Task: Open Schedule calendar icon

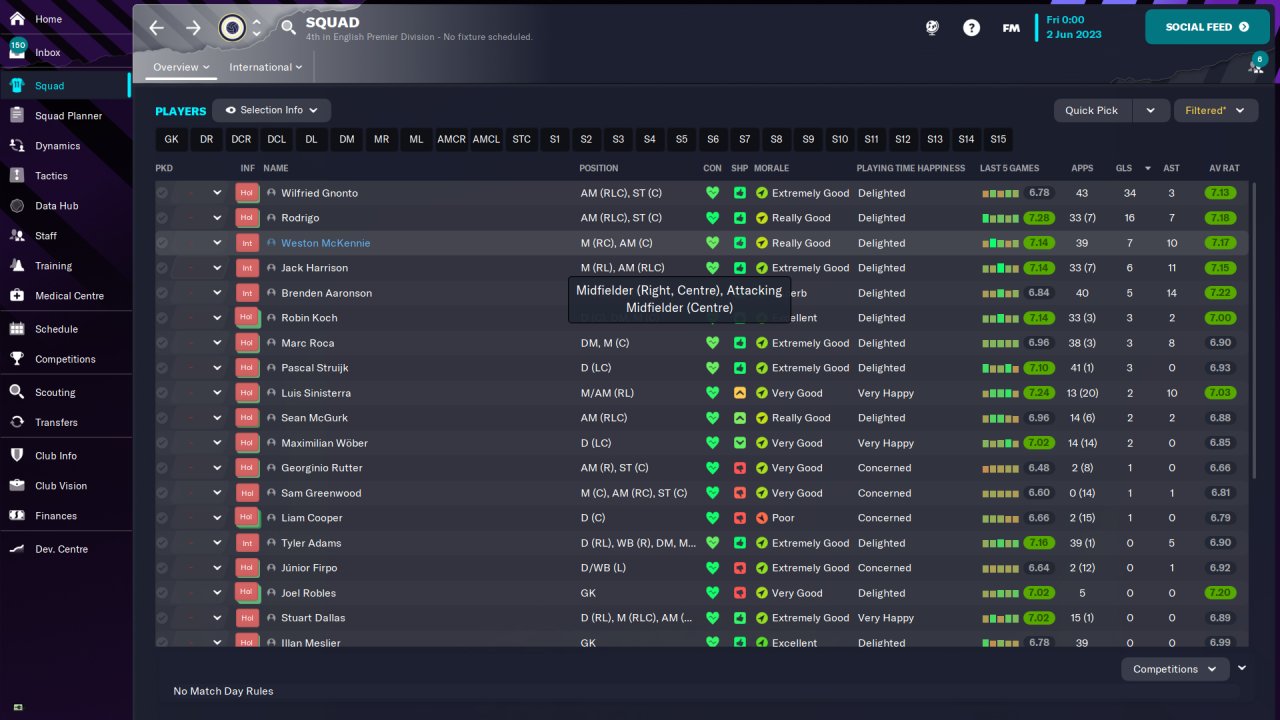Action: [17, 328]
